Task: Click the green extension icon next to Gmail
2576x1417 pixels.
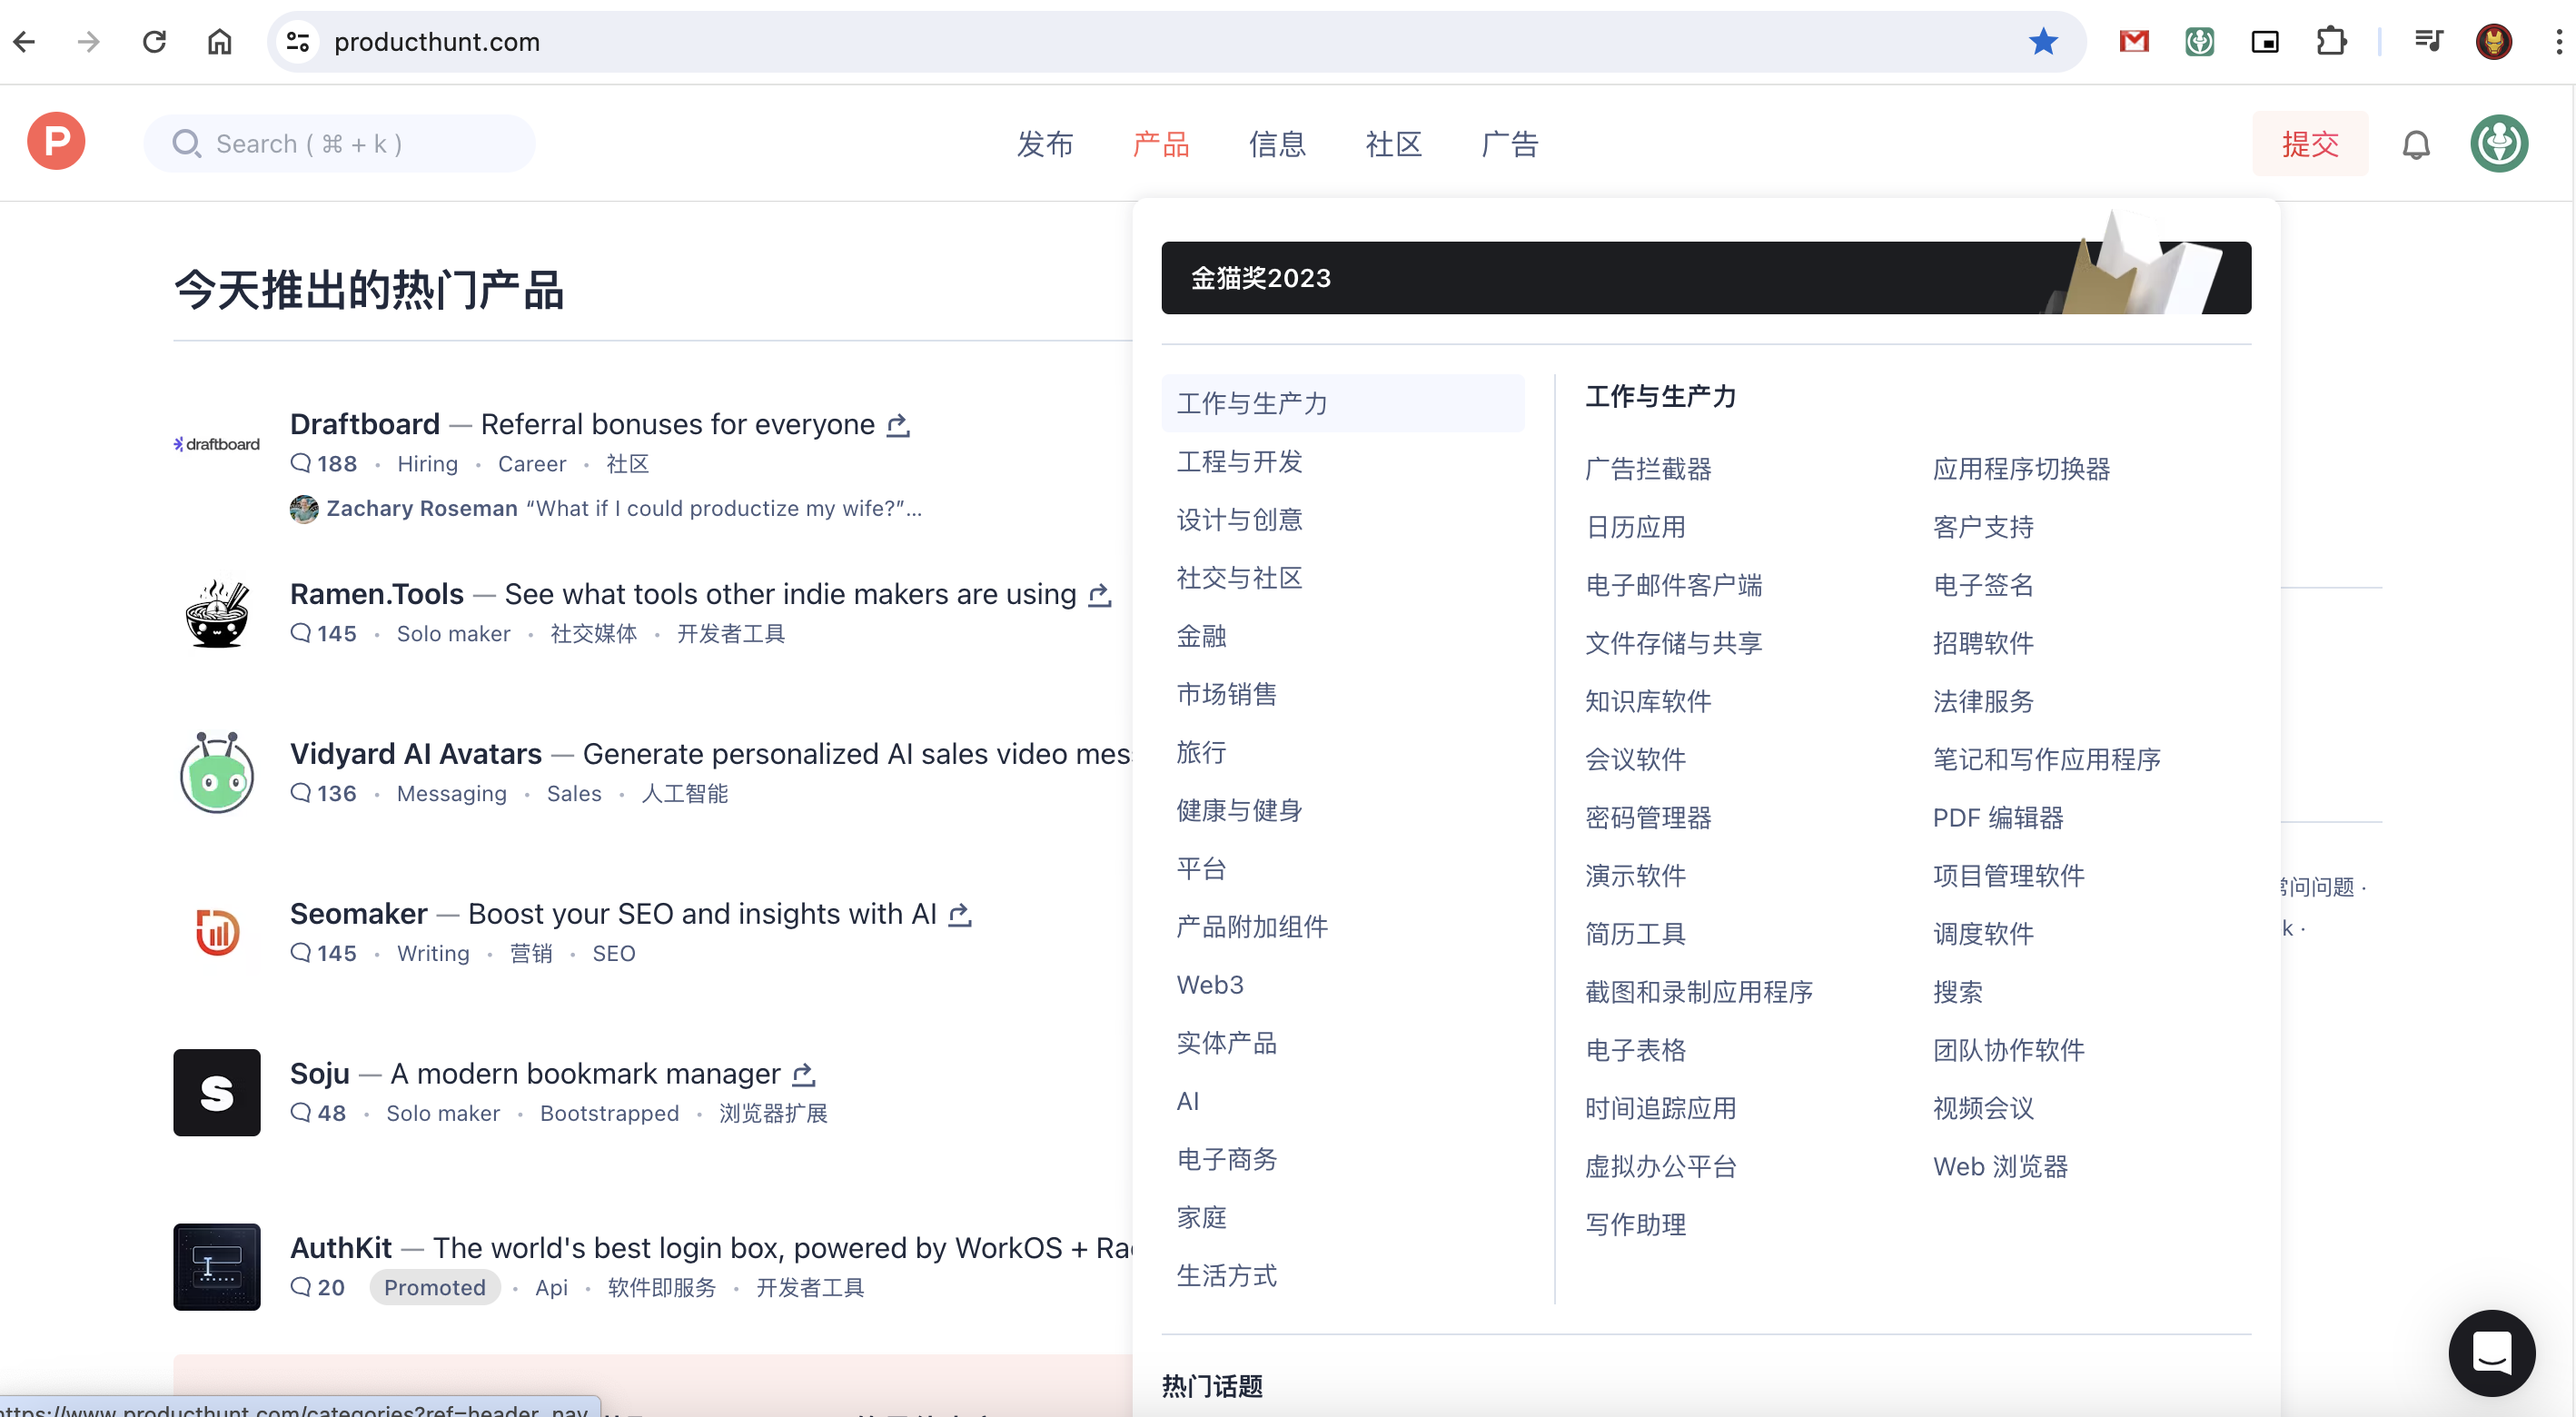Action: point(2199,41)
